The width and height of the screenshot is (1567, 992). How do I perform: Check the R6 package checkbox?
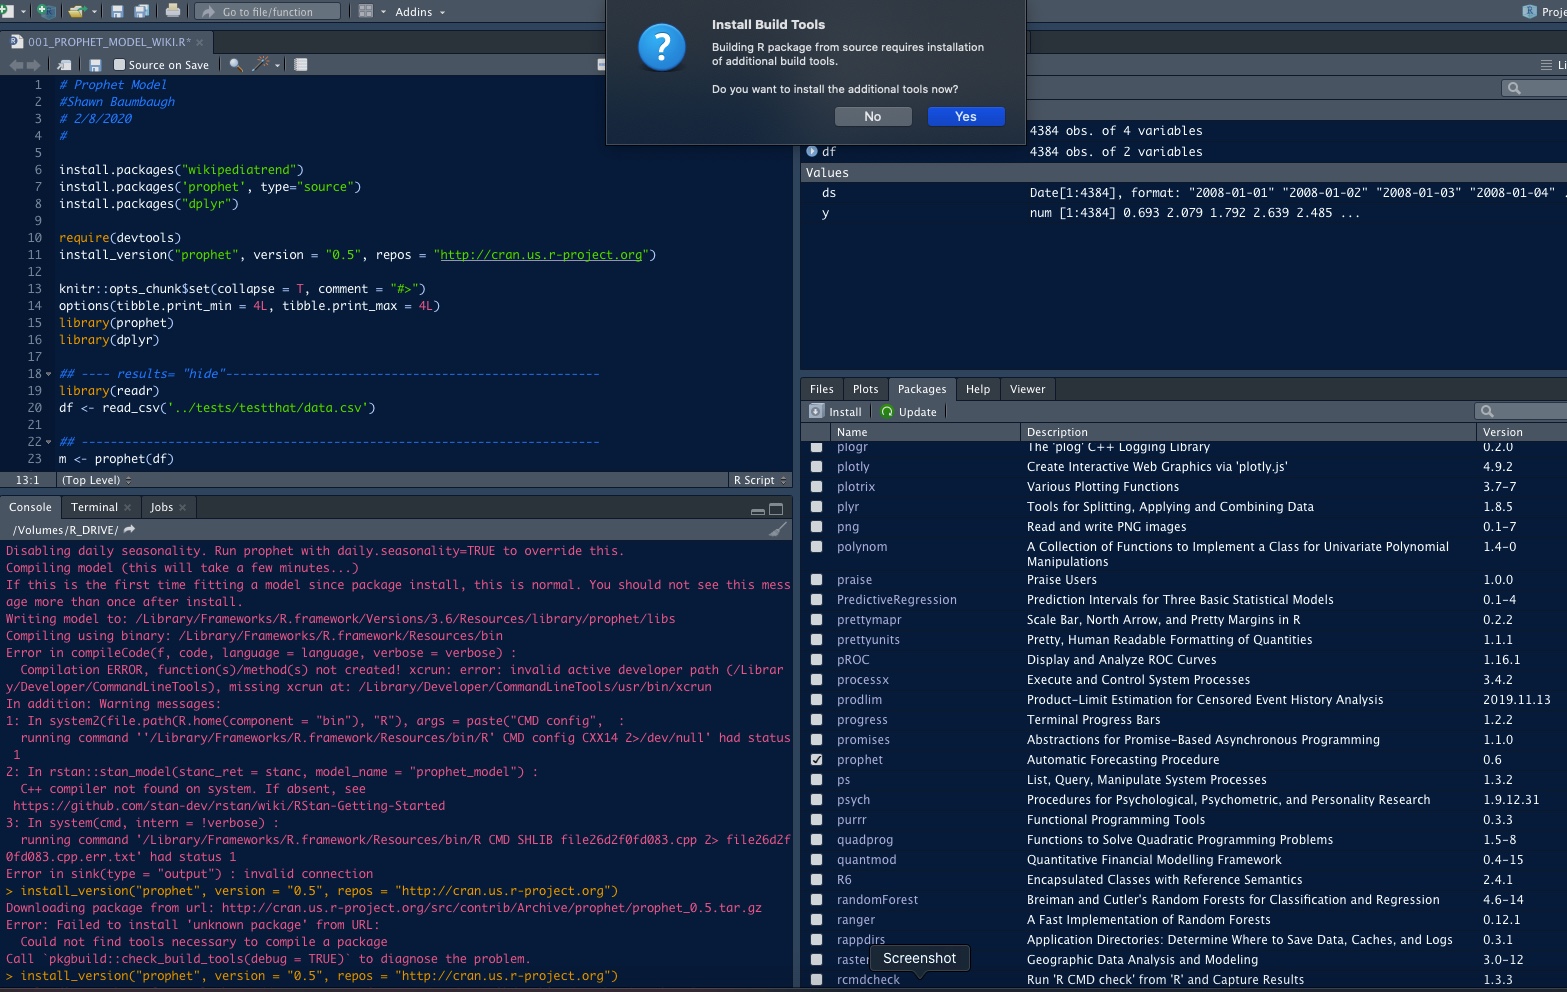[817, 879]
